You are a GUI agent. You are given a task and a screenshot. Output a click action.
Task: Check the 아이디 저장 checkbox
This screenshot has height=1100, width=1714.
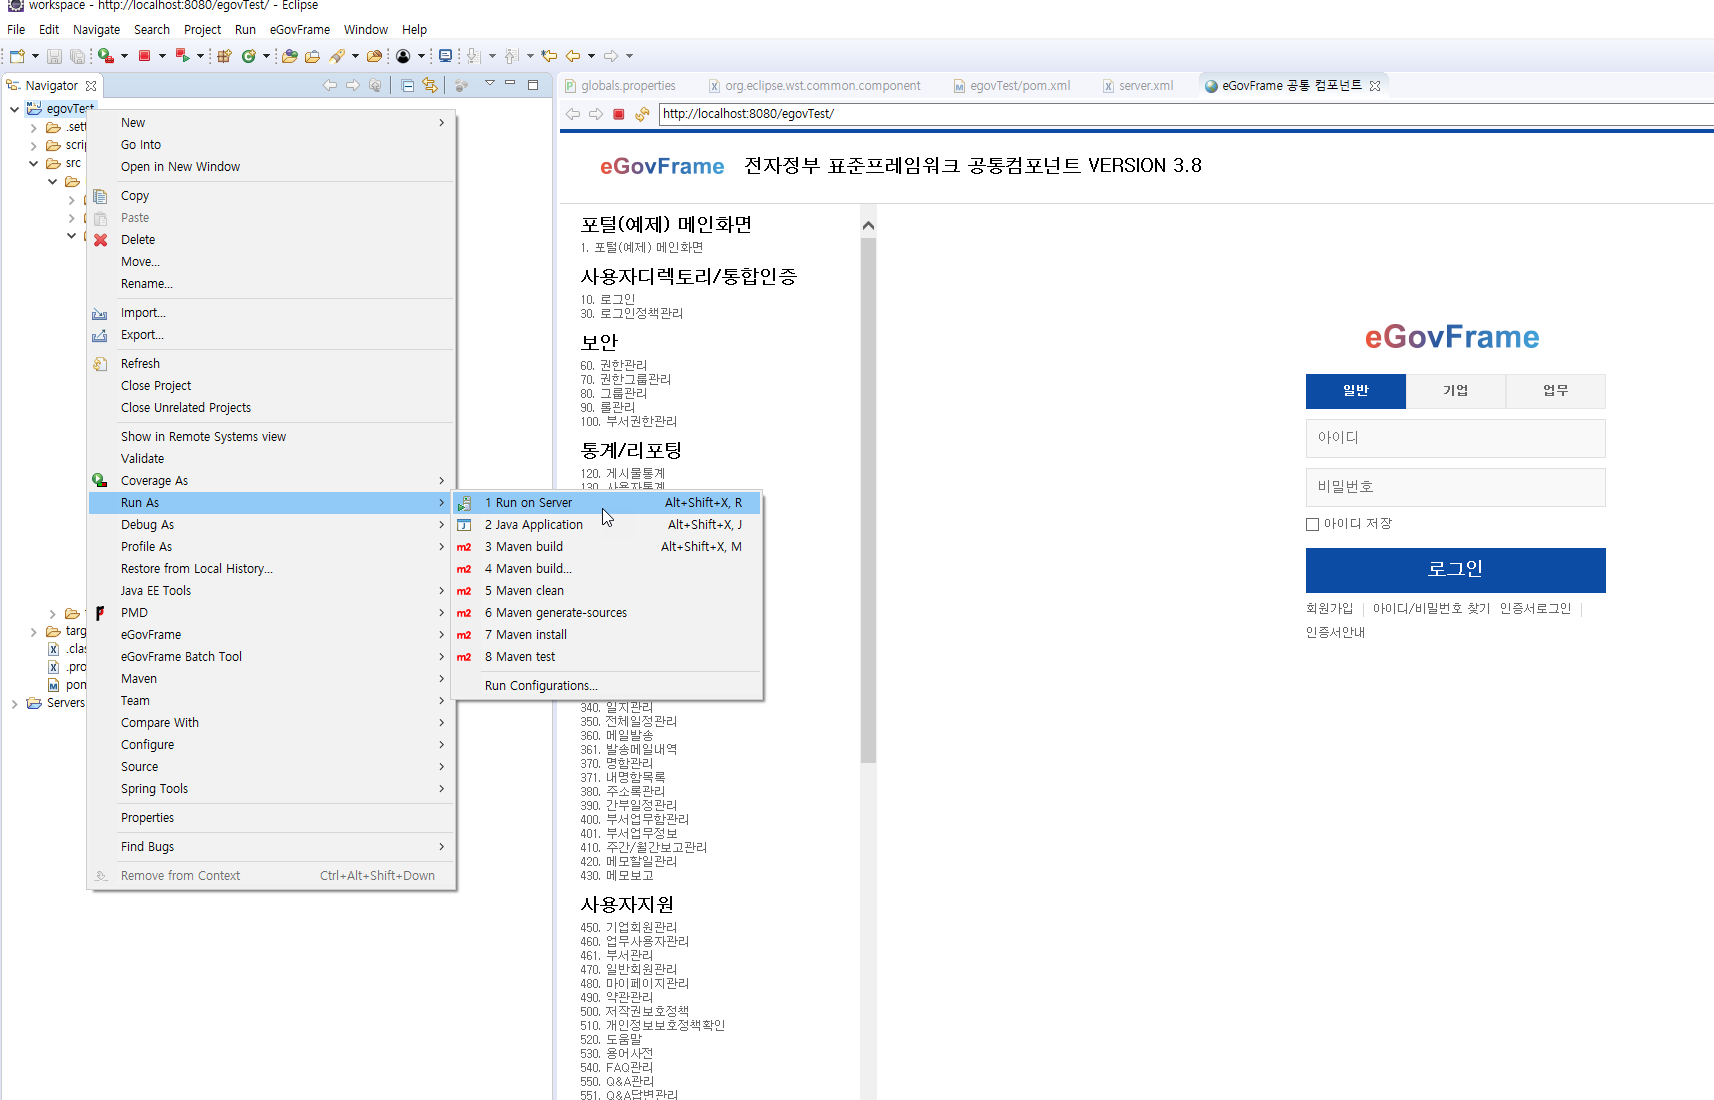tap(1312, 524)
